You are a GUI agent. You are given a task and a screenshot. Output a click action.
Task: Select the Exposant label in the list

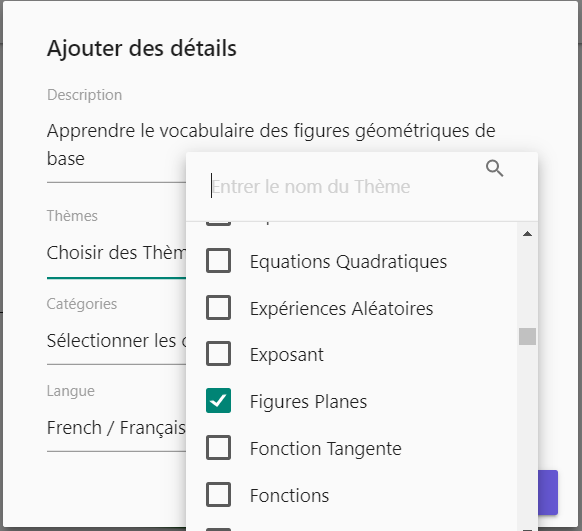click(x=287, y=355)
